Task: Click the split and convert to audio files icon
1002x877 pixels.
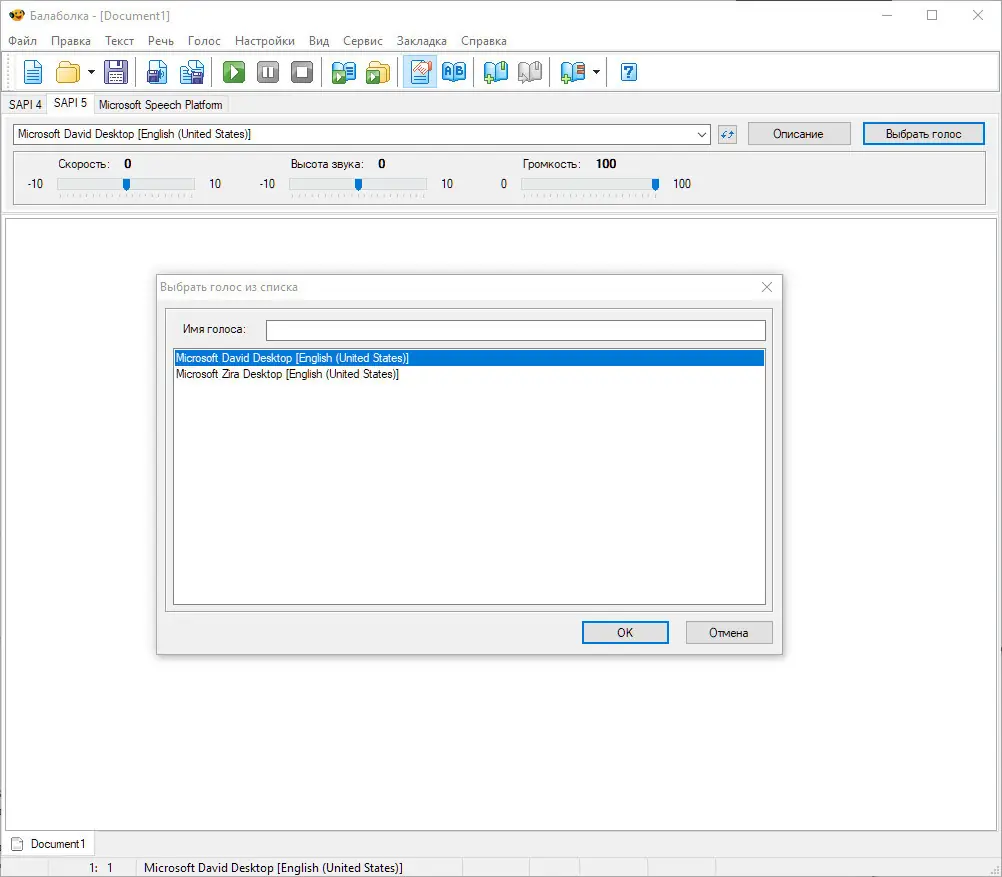Action: (x=192, y=72)
